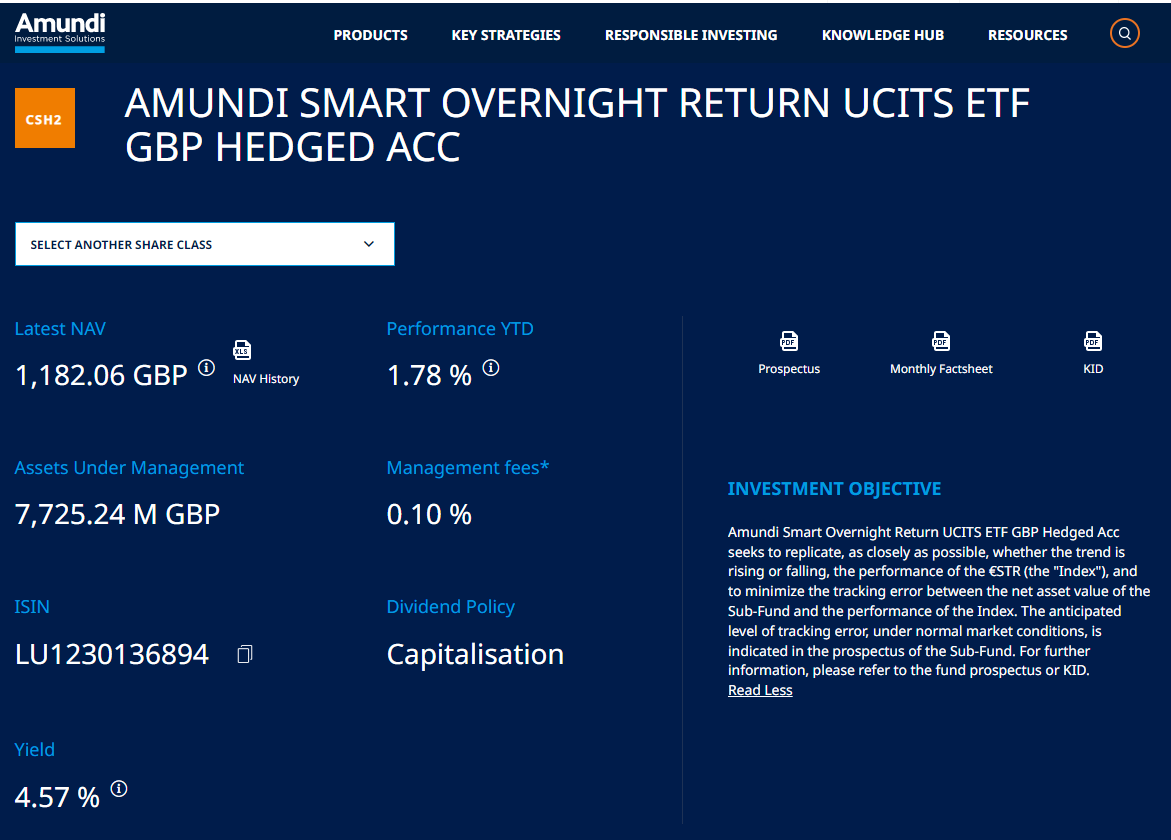Copy the ISIN with the copy icon
Screen dimensions: 1171x840
pyautogui.click(x=245, y=654)
